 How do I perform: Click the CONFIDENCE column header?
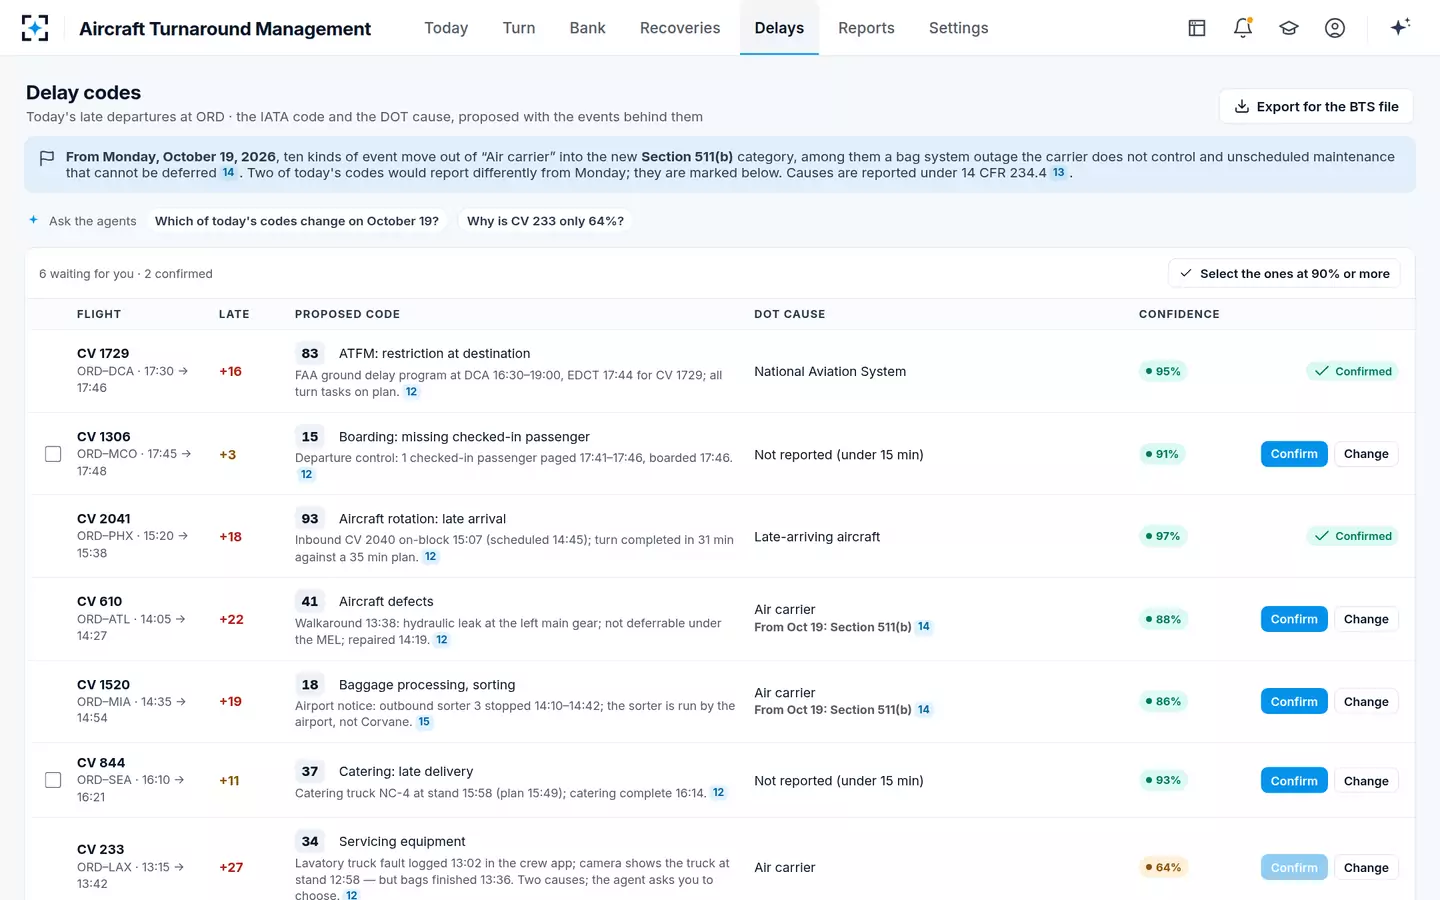pos(1179,314)
